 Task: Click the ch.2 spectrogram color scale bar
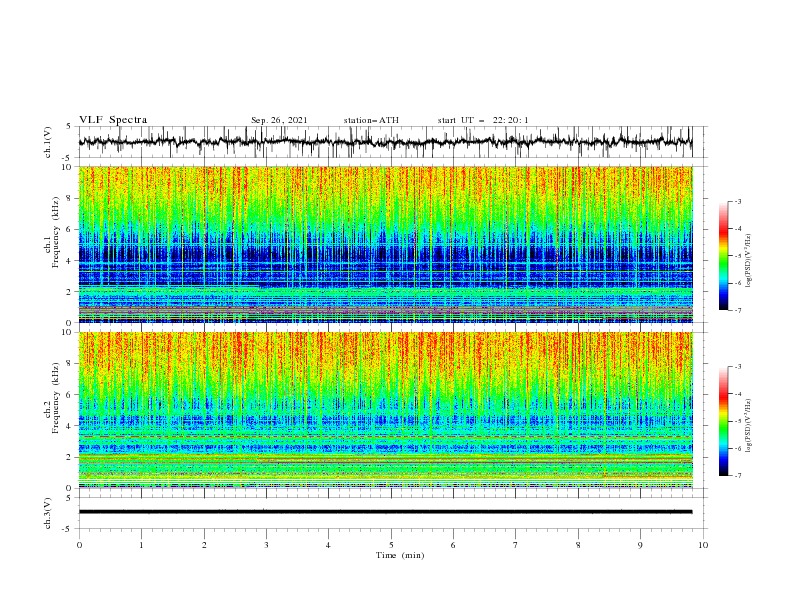point(723,421)
